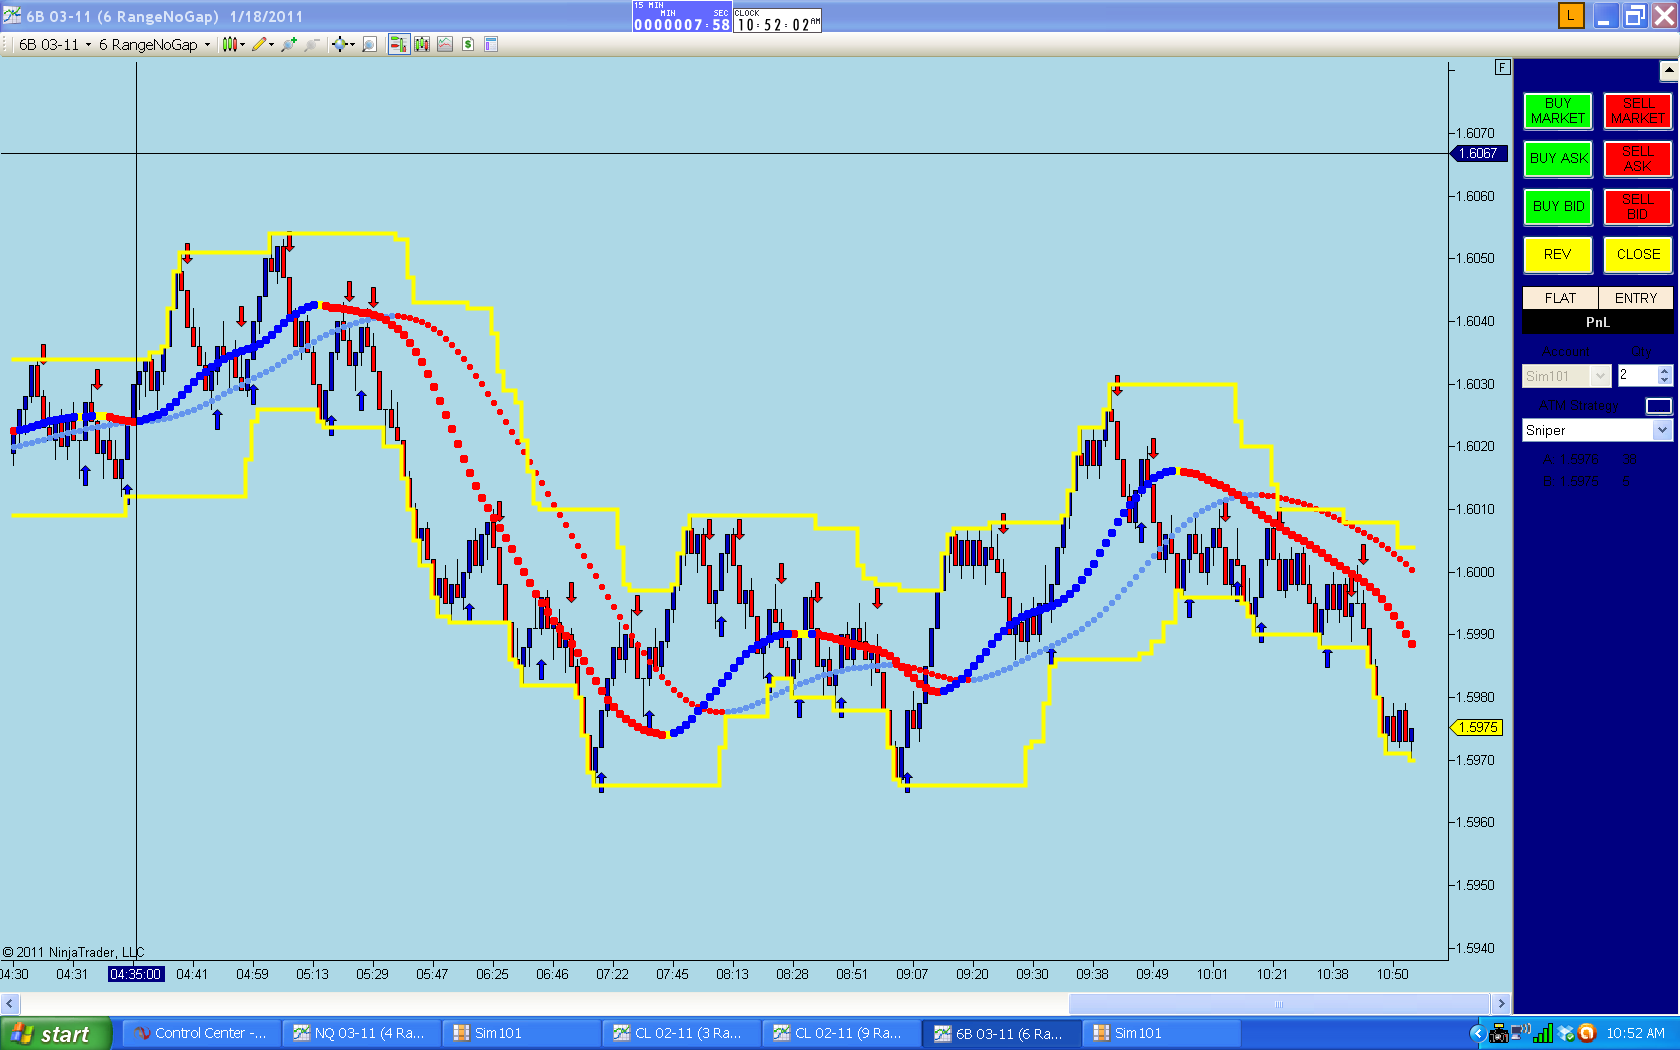Click the yellow 1.5975 last price marker

coord(1477,727)
